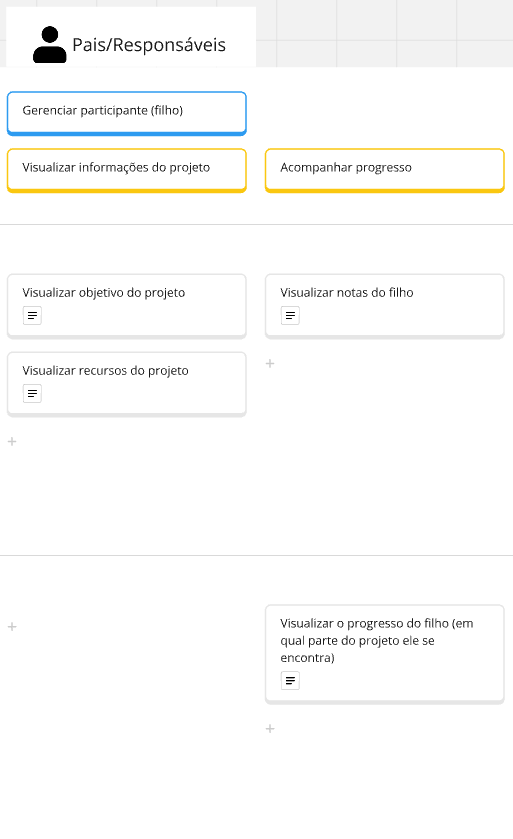Open the Visualizar o progresso do filho card
The height and width of the screenshot is (839, 513).
point(385,655)
